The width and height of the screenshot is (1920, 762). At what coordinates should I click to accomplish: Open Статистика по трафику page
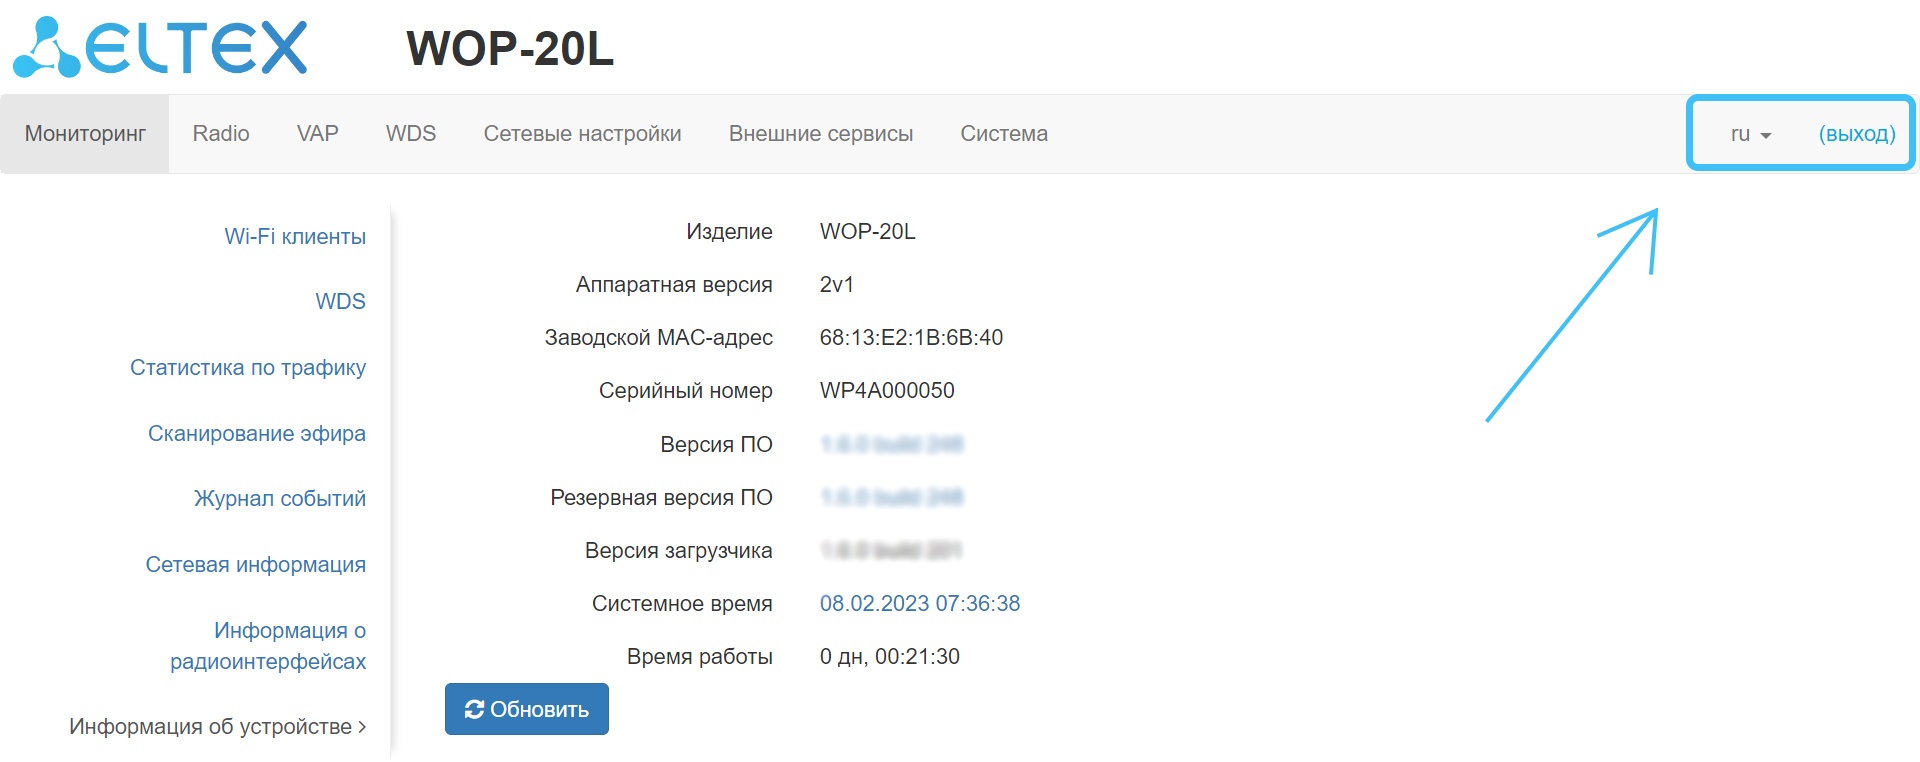[x=248, y=368]
